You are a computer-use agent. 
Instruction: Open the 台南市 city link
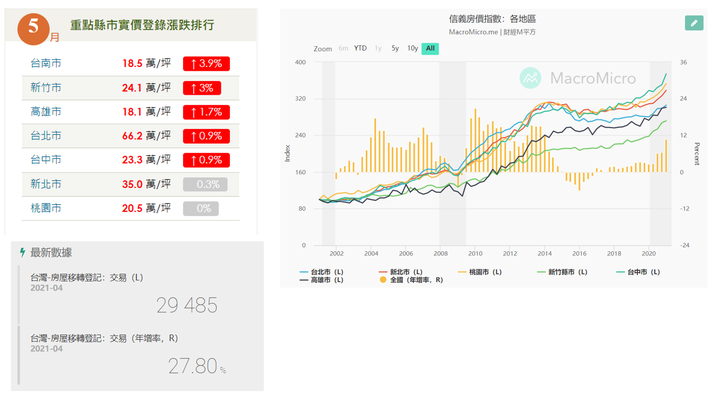pyautogui.click(x=46, y=63)
